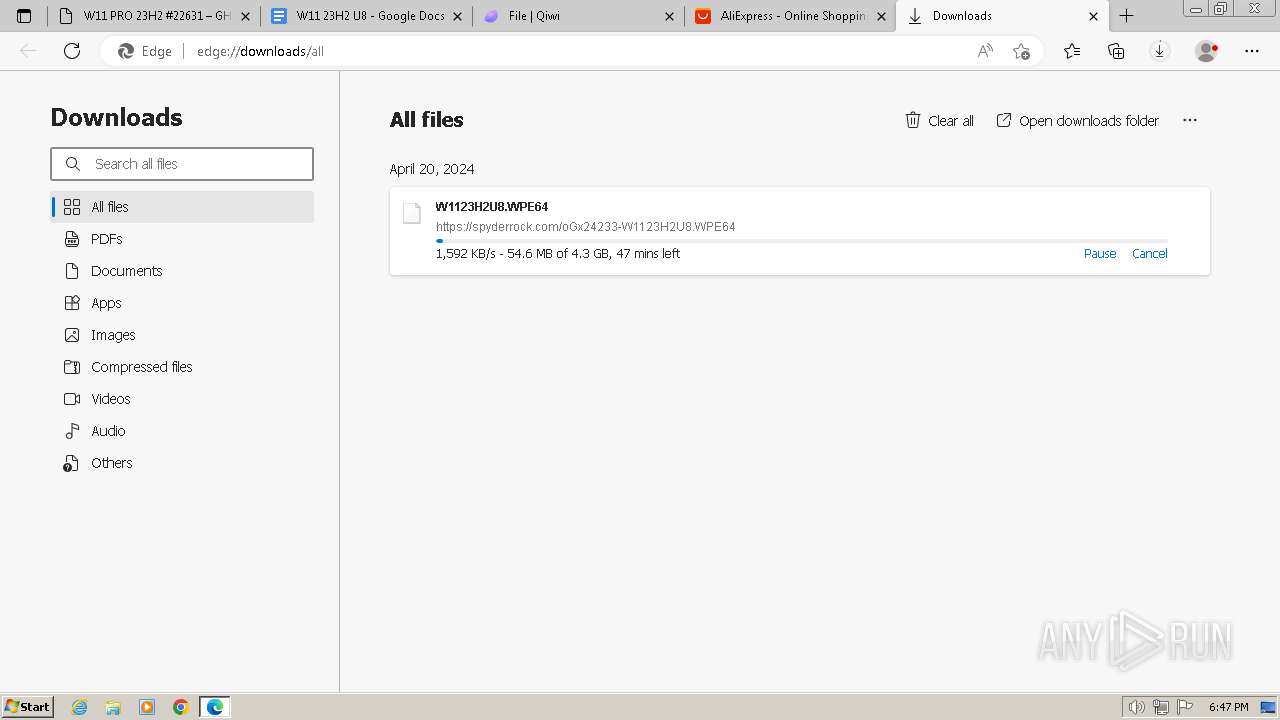Close the File | Qiwi tab
The height and width of the screenshot is (720, 1280).
[x=669, y=16]
